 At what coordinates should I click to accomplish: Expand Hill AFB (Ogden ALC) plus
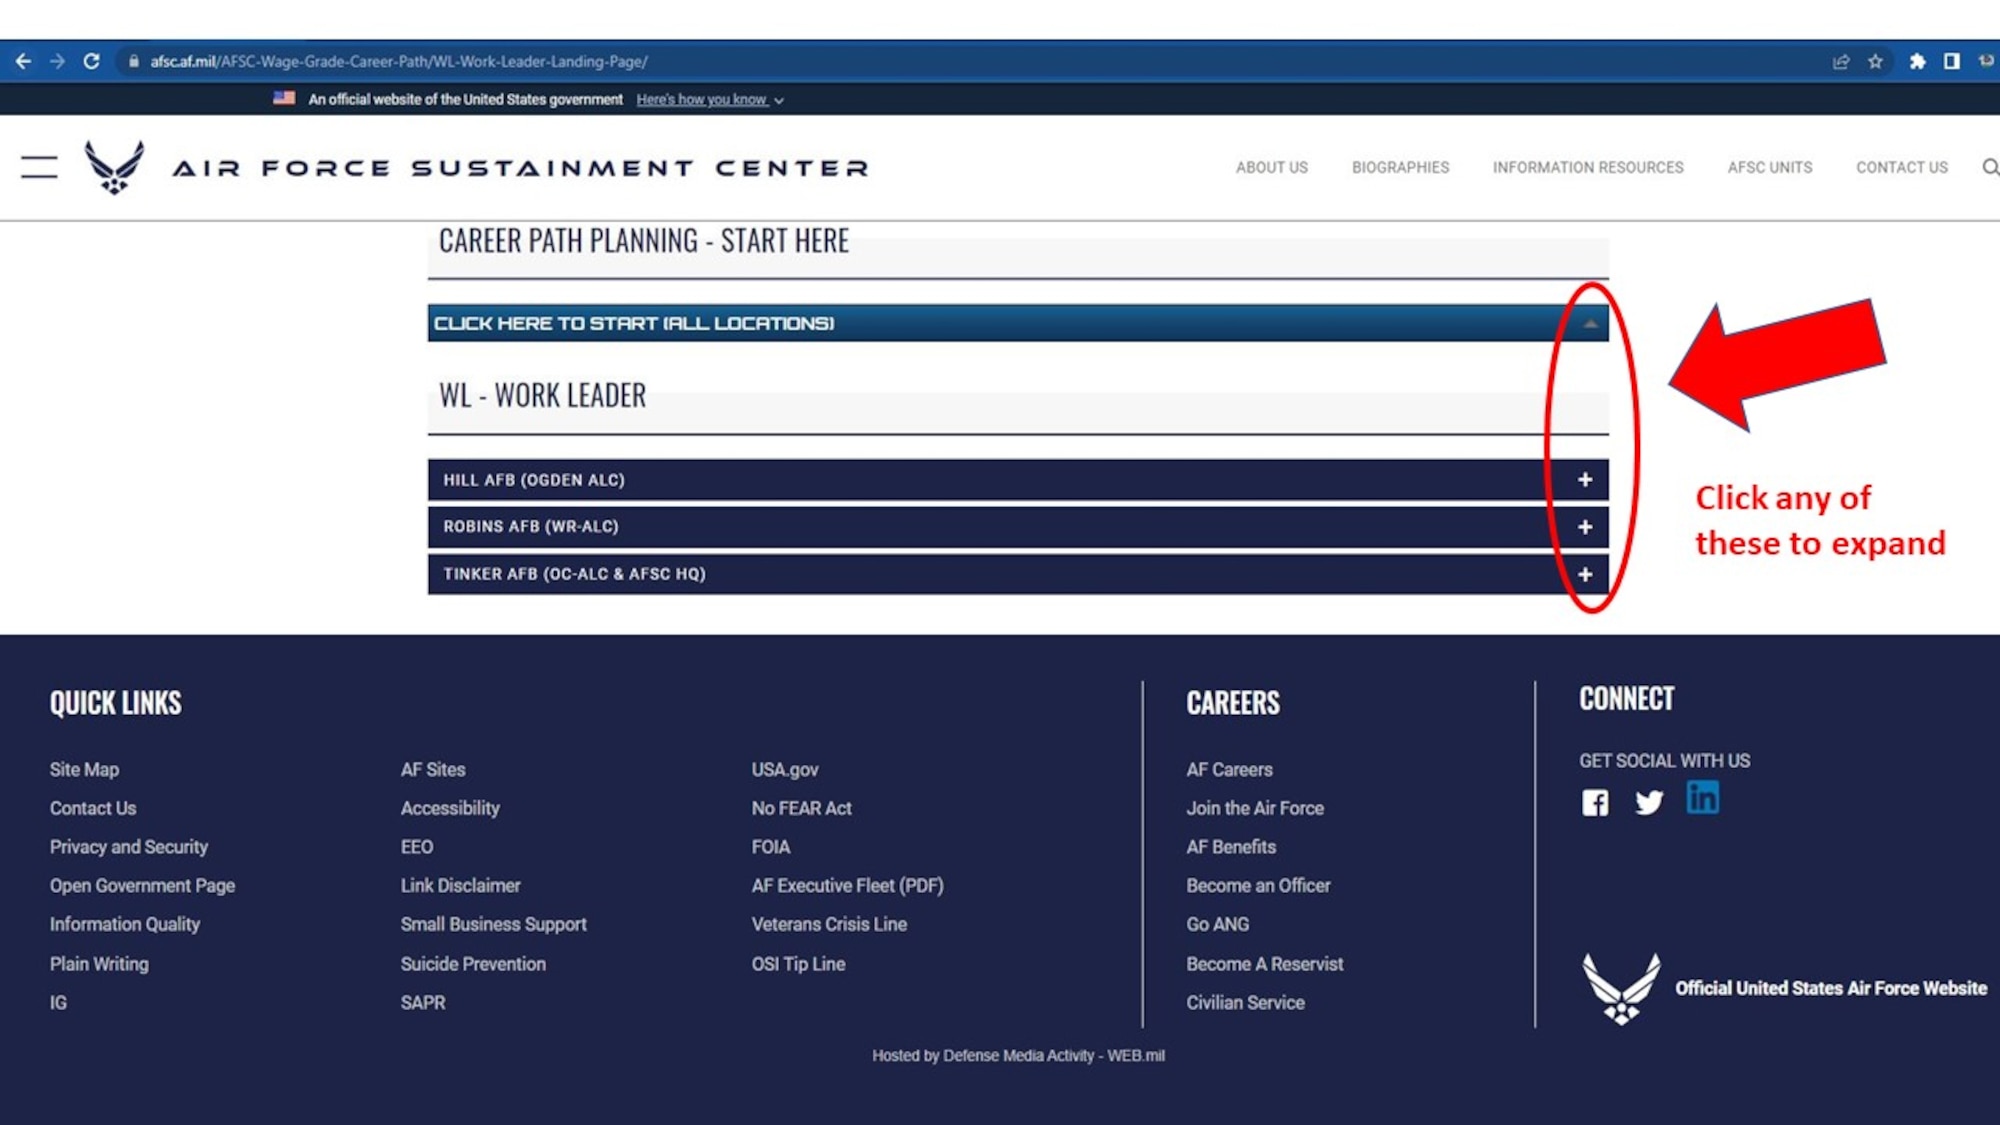tap(1585, 480)
